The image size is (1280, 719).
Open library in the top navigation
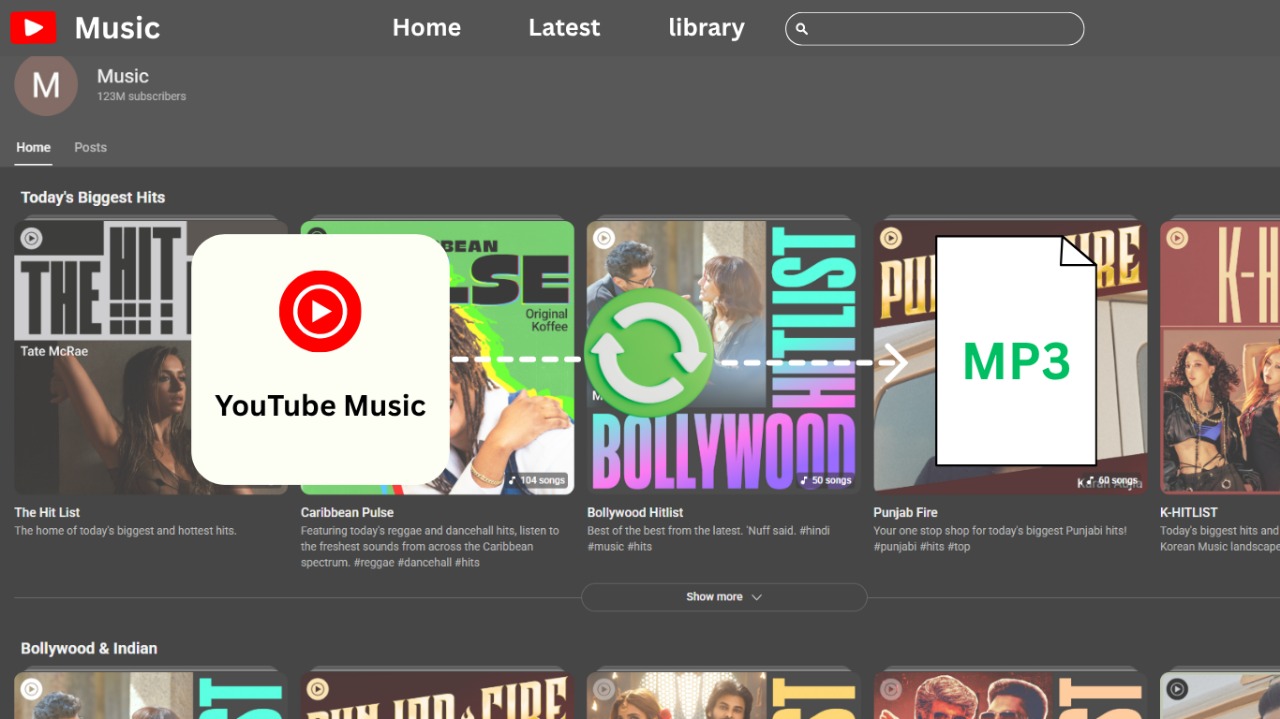click(x=707, y=28)
